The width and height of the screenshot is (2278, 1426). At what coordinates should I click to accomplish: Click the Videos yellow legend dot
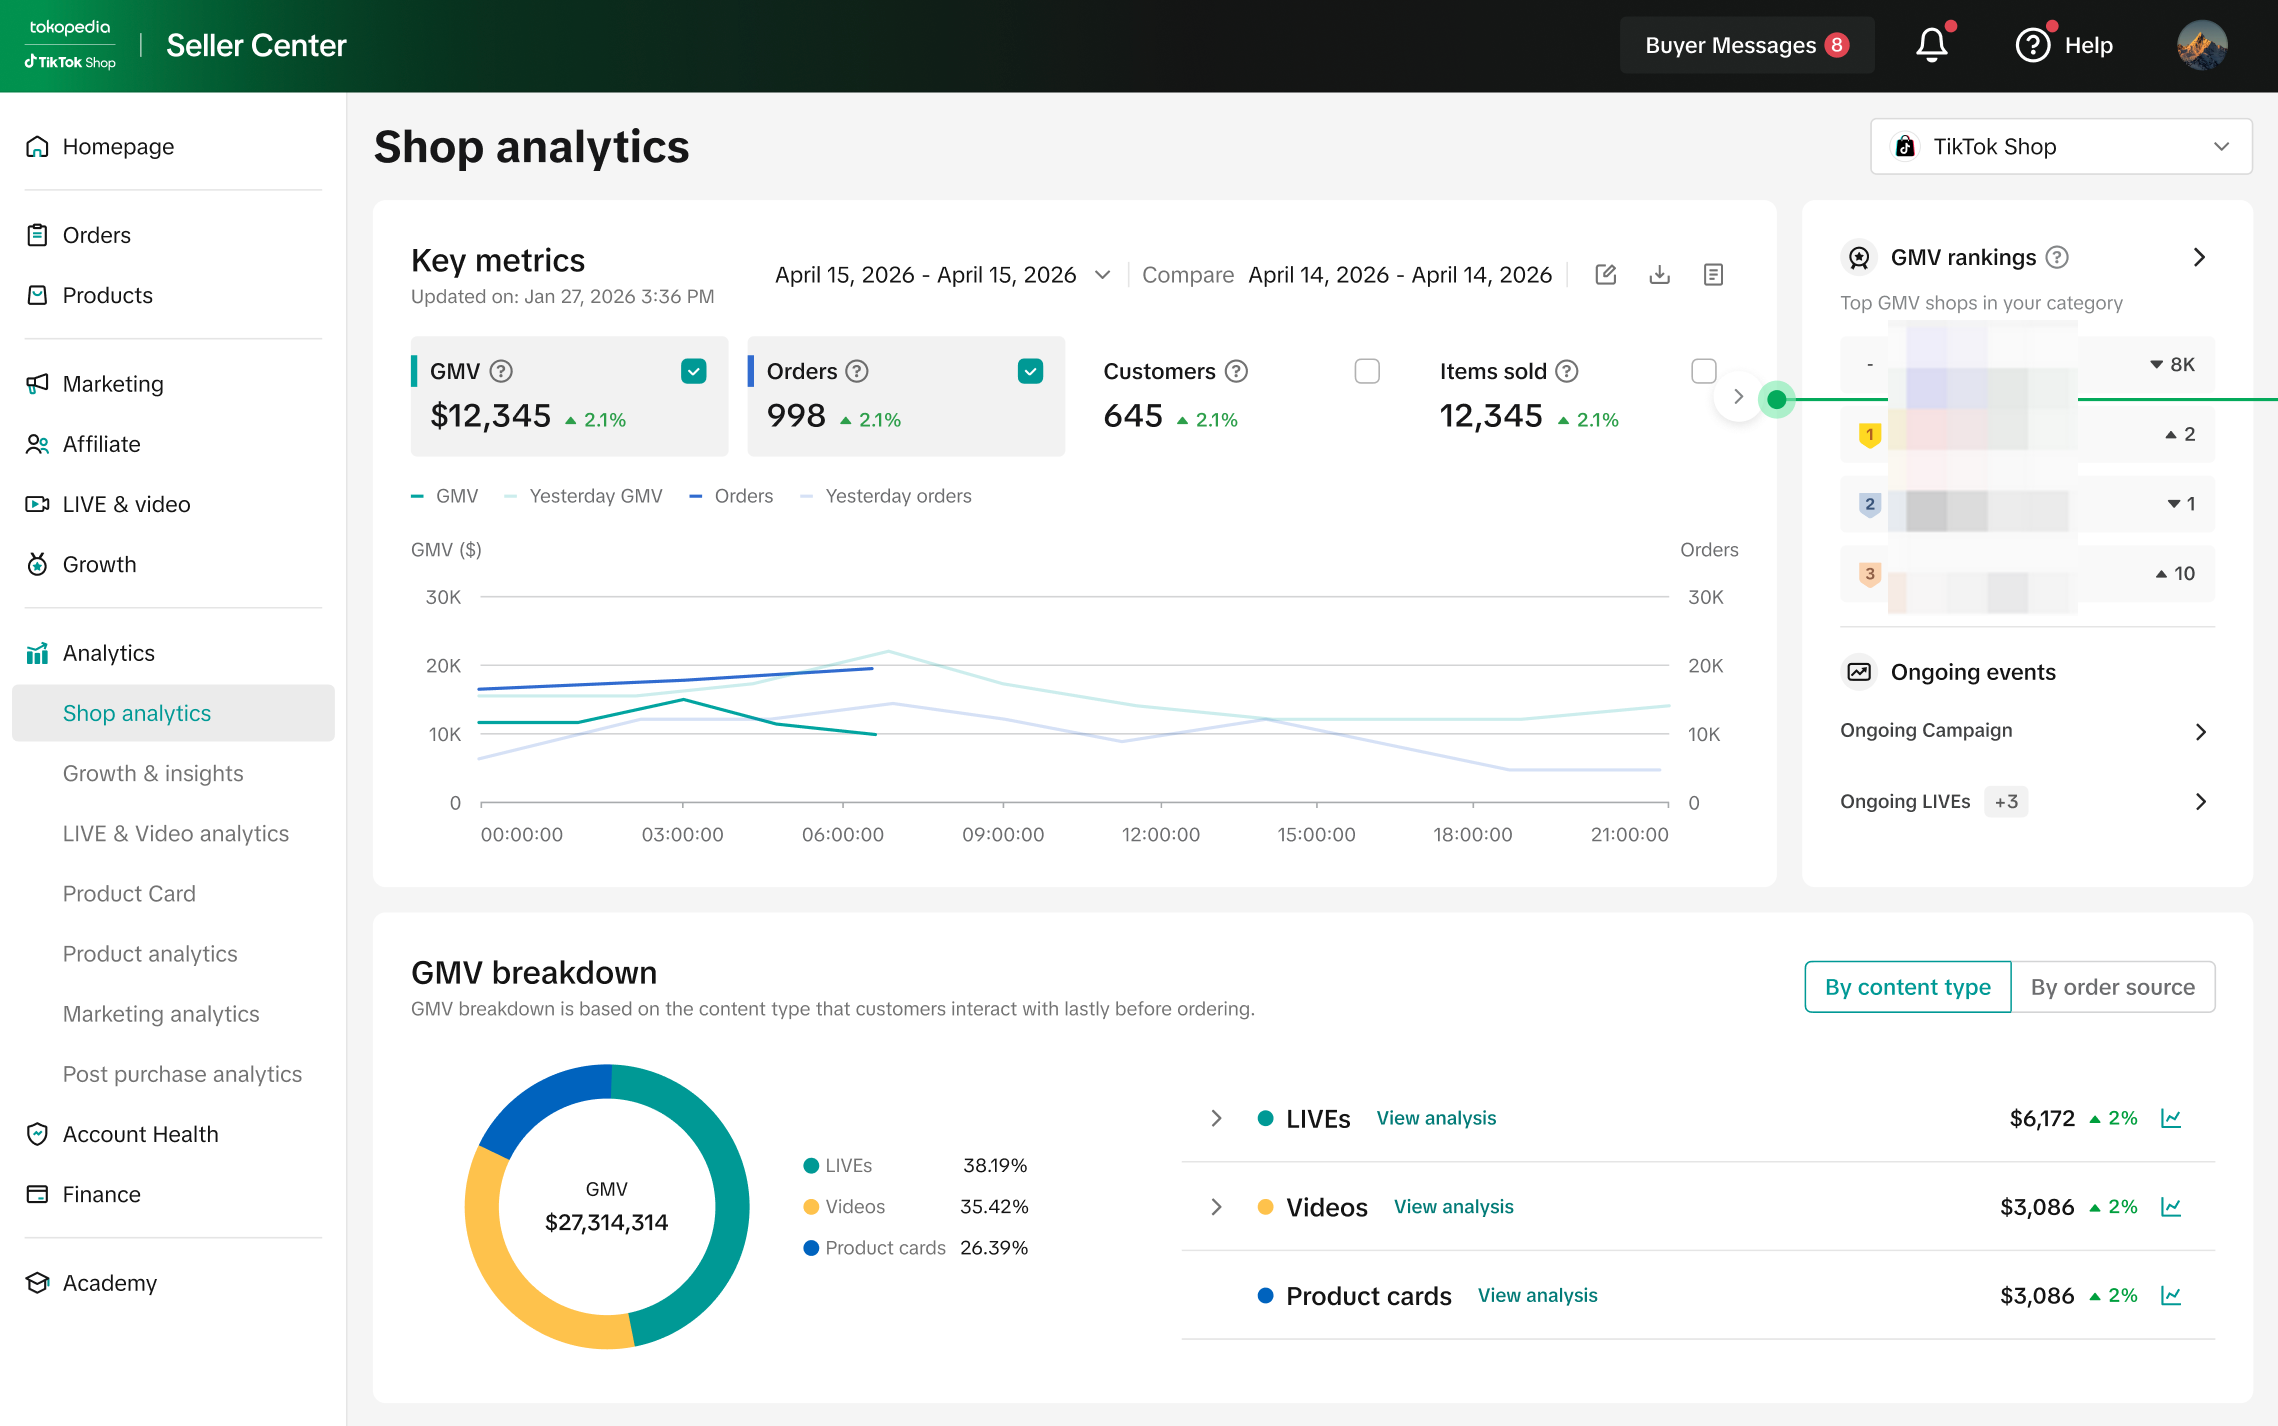(x=811, y=1207)
